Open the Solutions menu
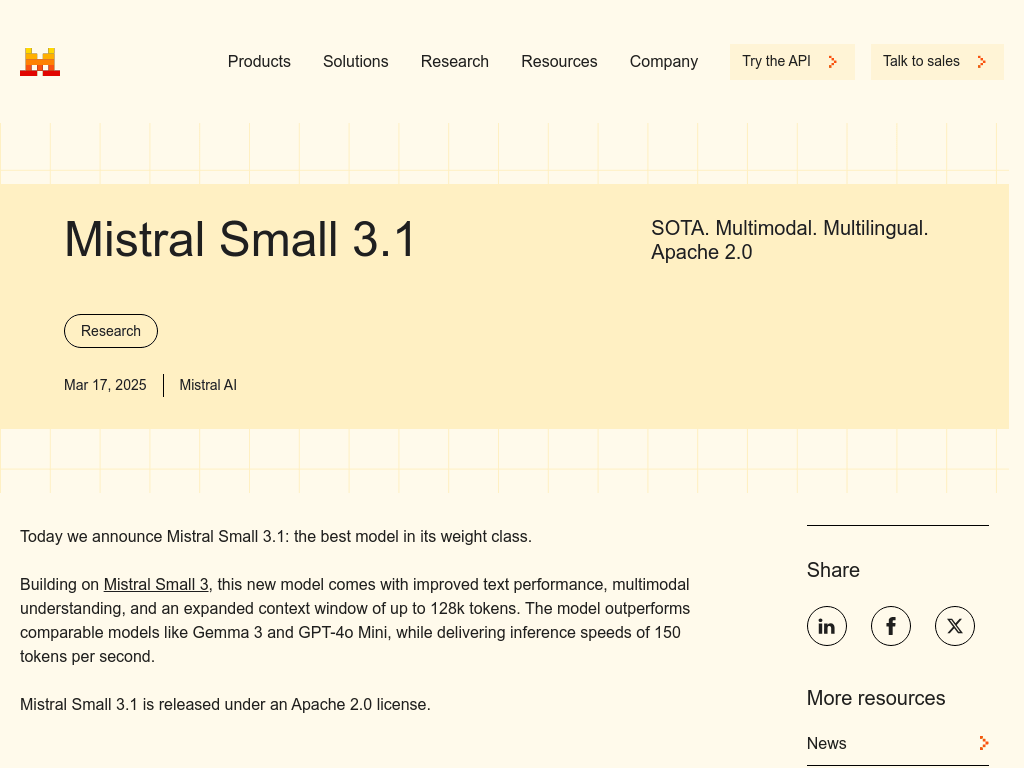The width and height of the screenshot is (1024, 768). (x=356, y=61)
